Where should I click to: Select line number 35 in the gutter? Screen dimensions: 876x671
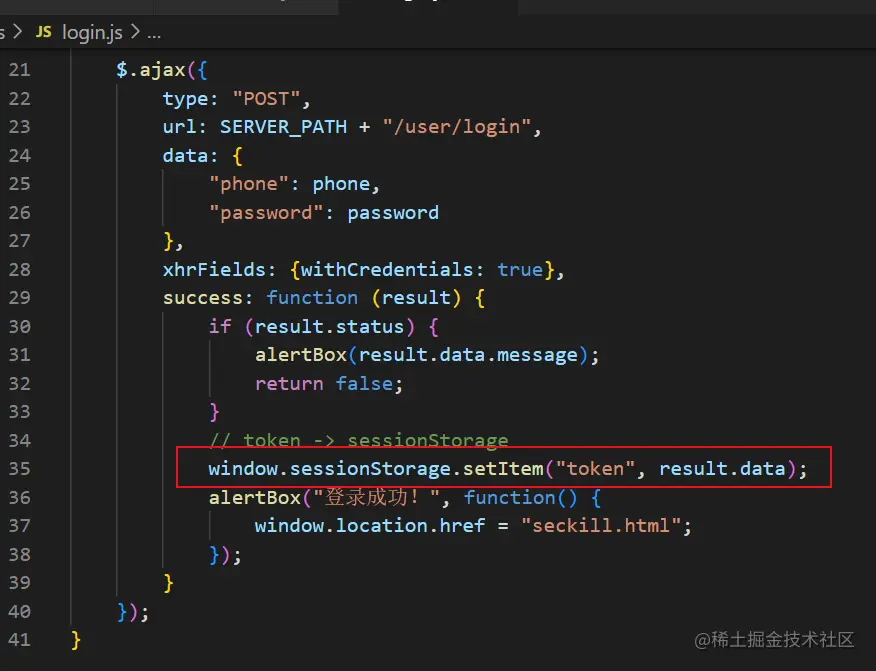coord(20,468)
